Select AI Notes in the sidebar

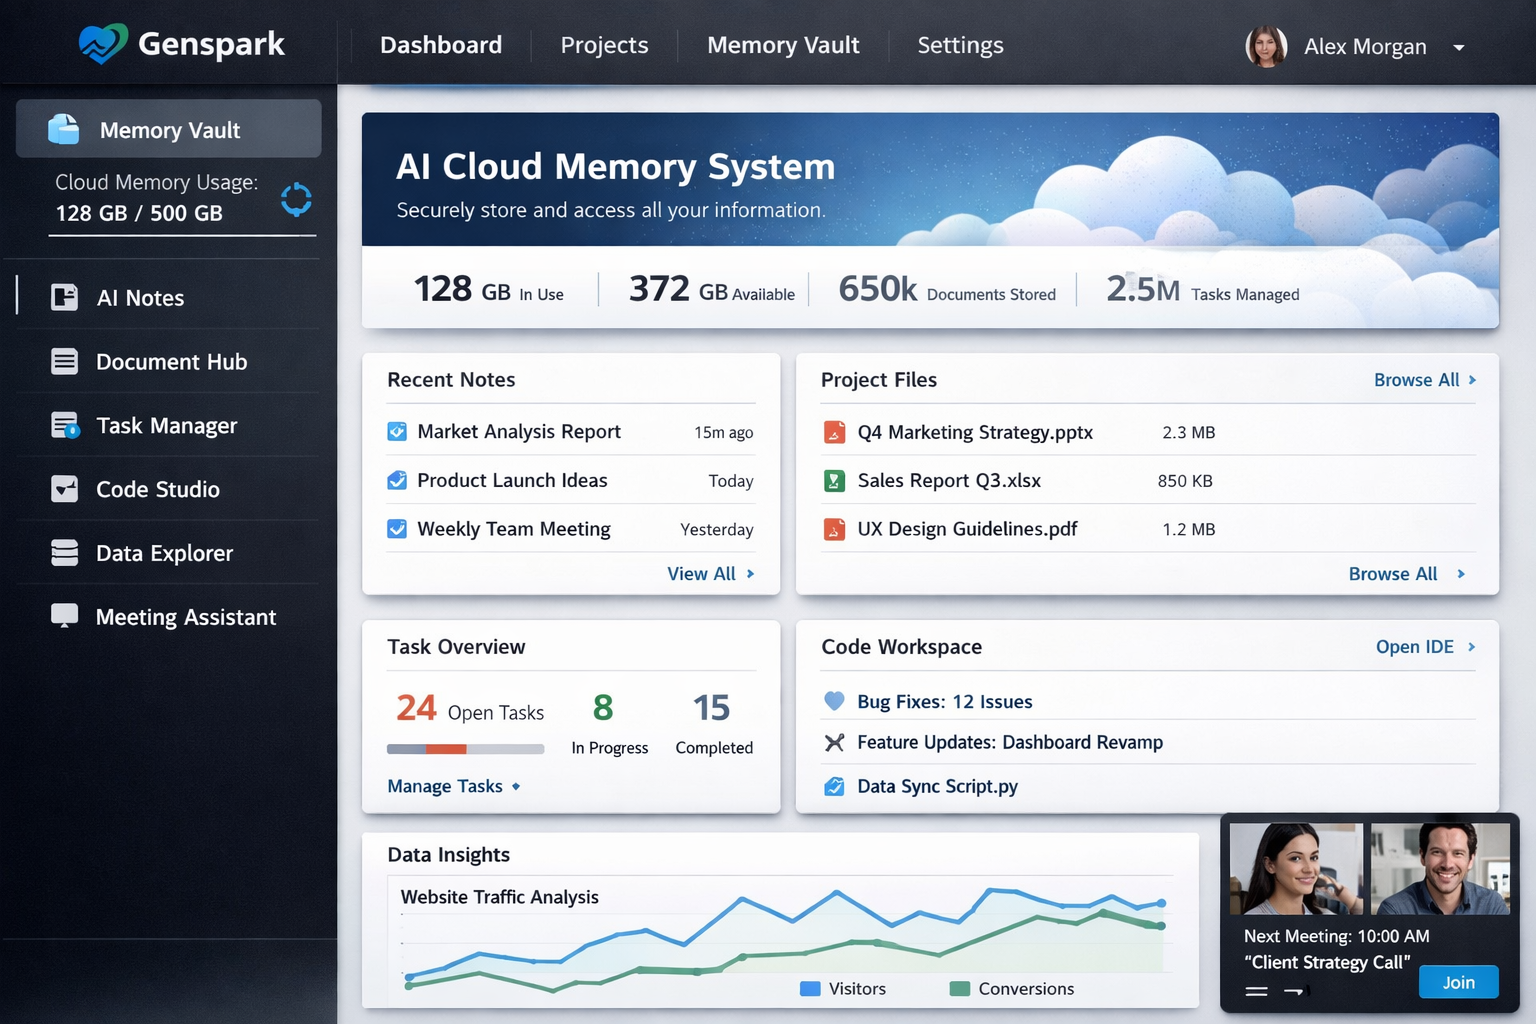tap(168, 297)
